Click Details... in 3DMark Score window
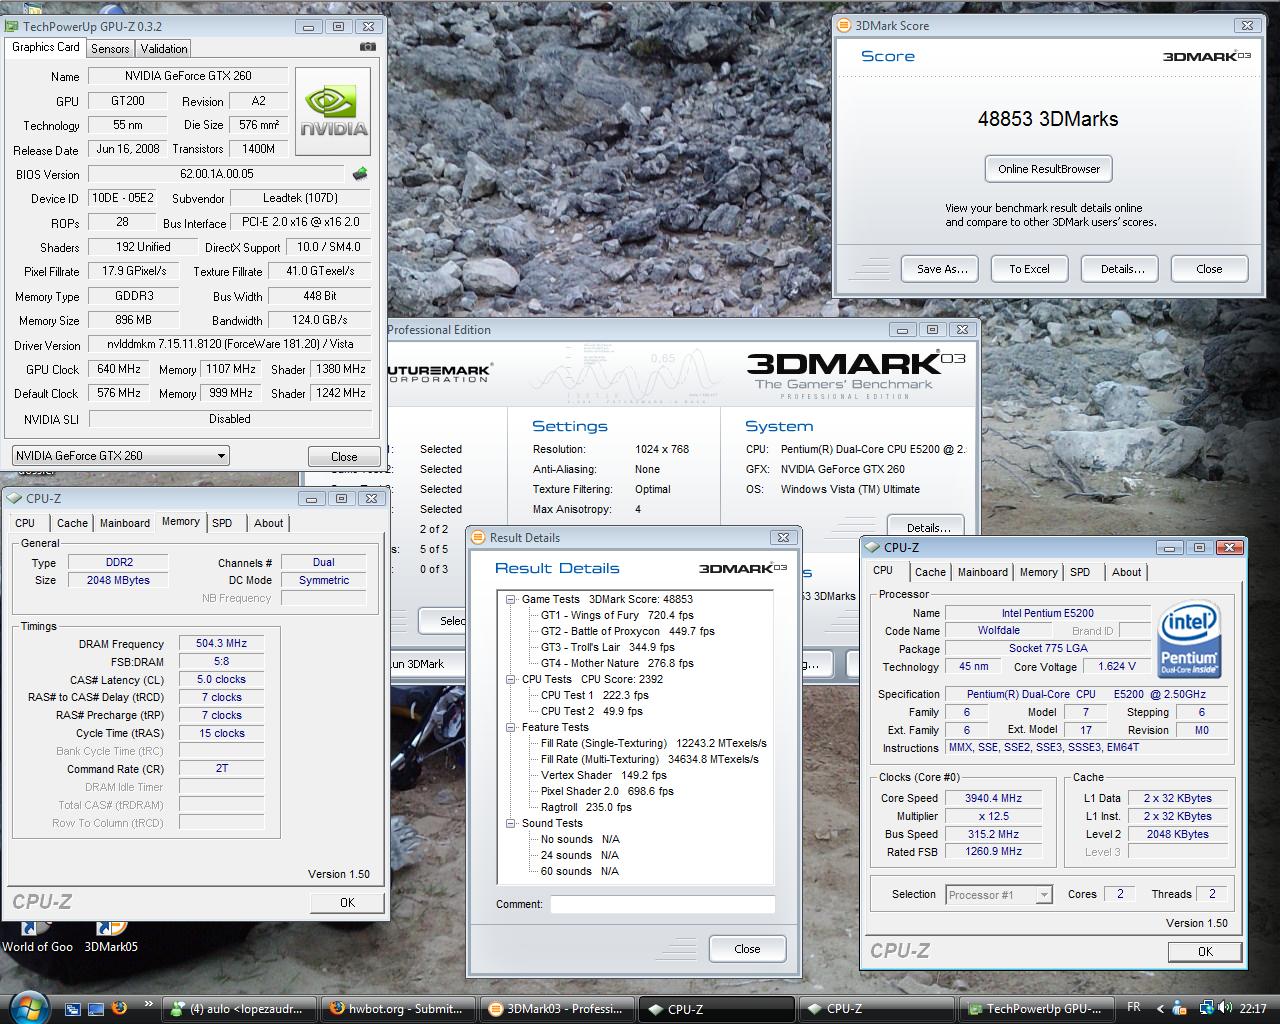Viewport: 1280px width, 1024px height. [1122, 269]
